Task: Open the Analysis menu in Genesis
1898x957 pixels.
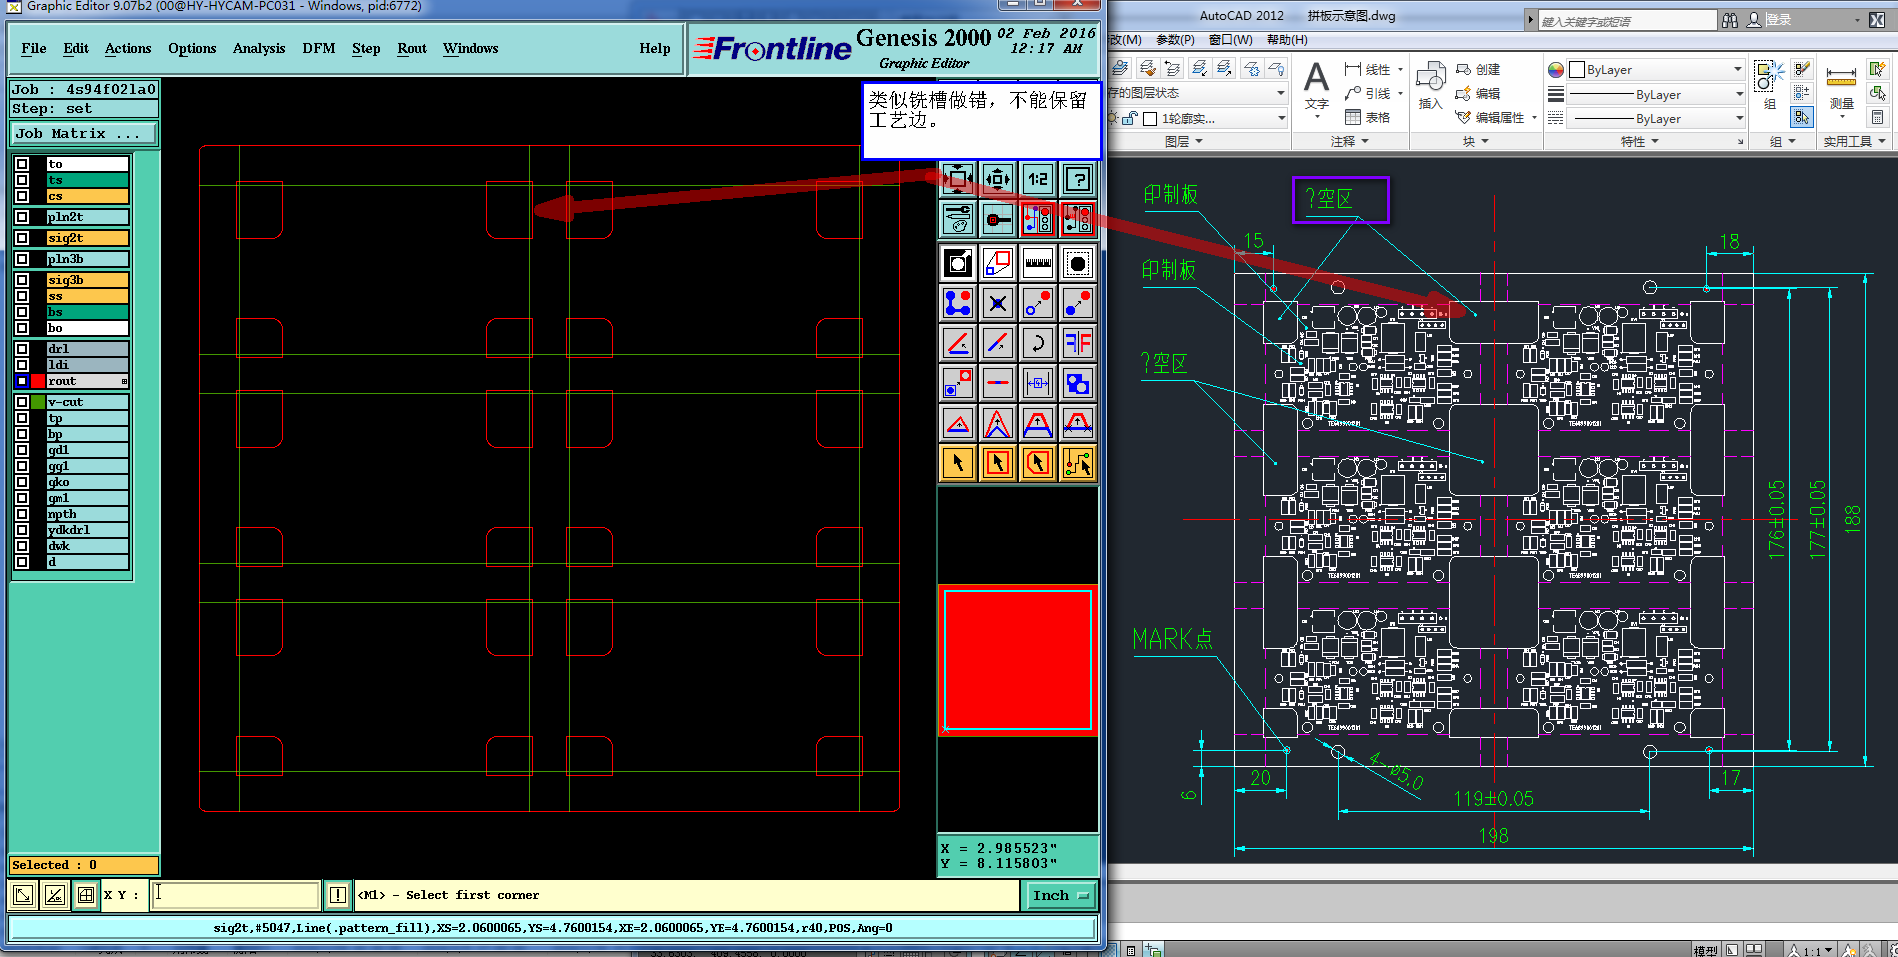Action: pos(259,48)
